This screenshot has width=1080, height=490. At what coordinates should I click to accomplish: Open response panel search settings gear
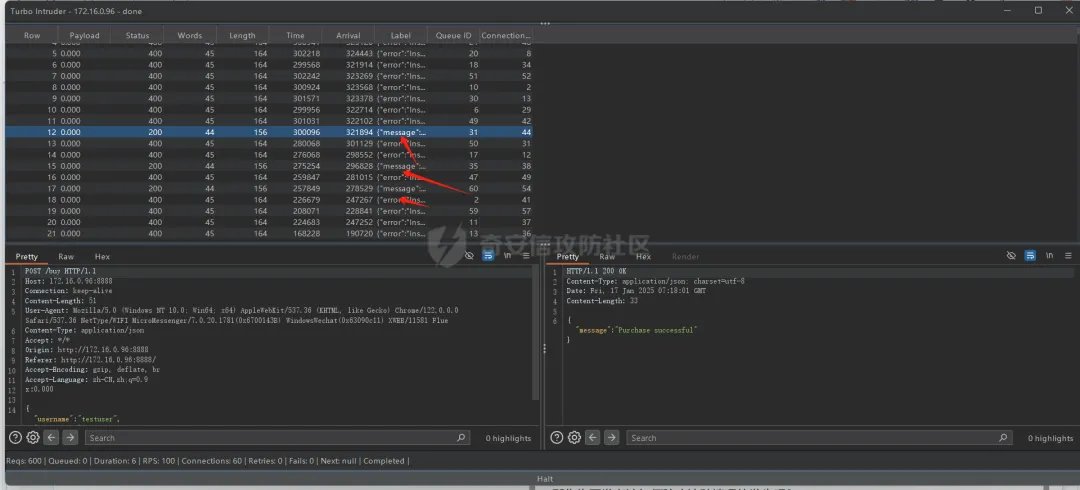574,438
